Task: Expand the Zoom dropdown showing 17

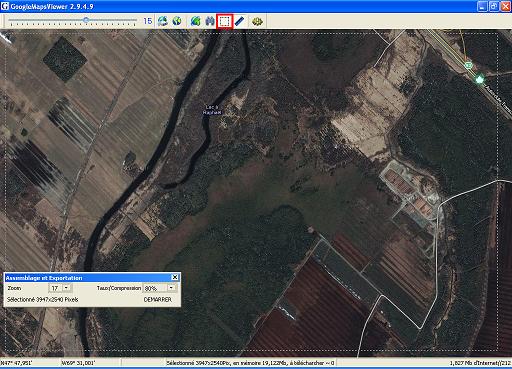Action: [x=66, y=288]
